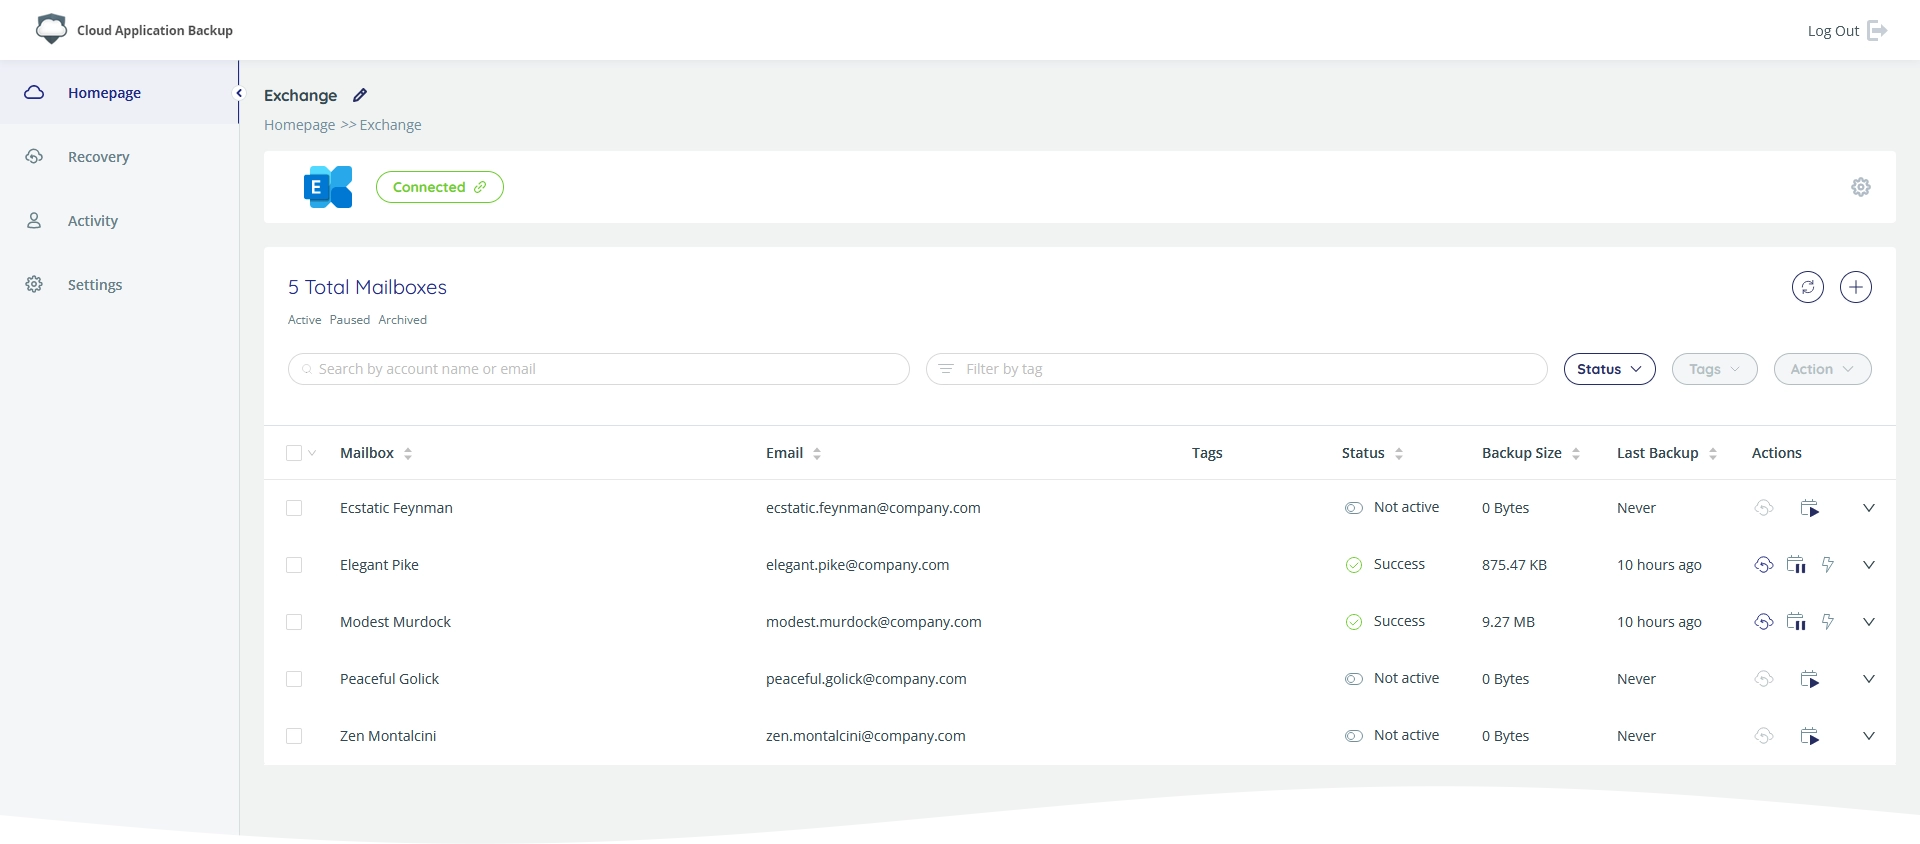Sort by Mailbox column header
Screen dimensions: 1920x844
click(x=376, y=453)
